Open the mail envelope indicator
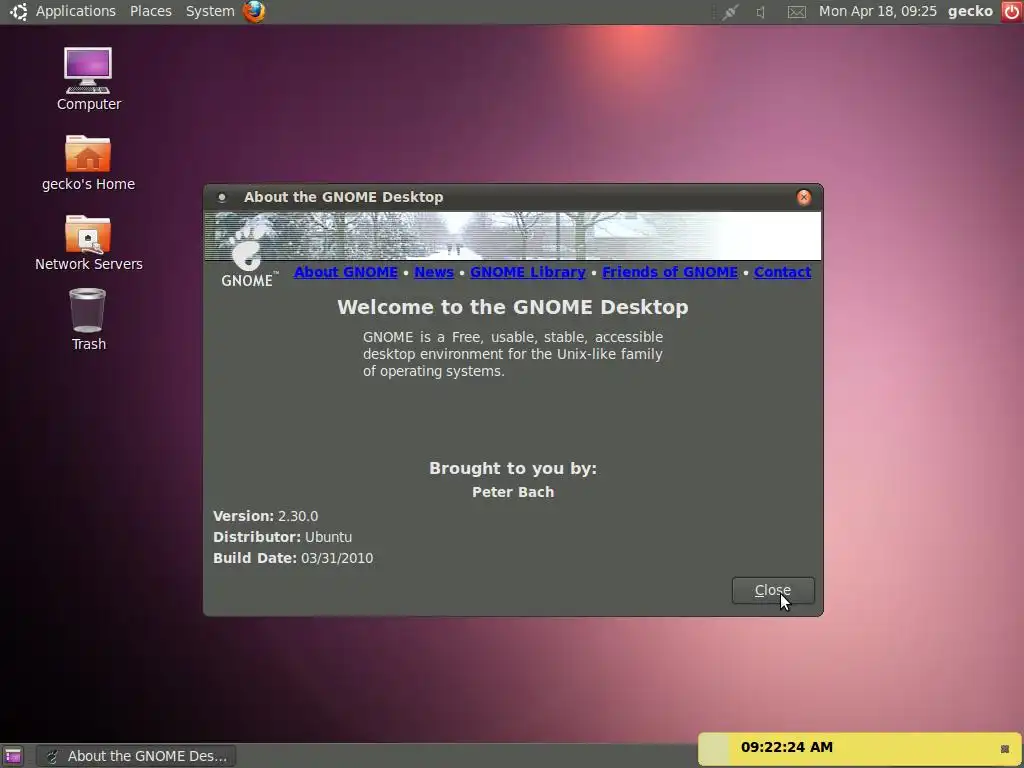 pos(797,12)
